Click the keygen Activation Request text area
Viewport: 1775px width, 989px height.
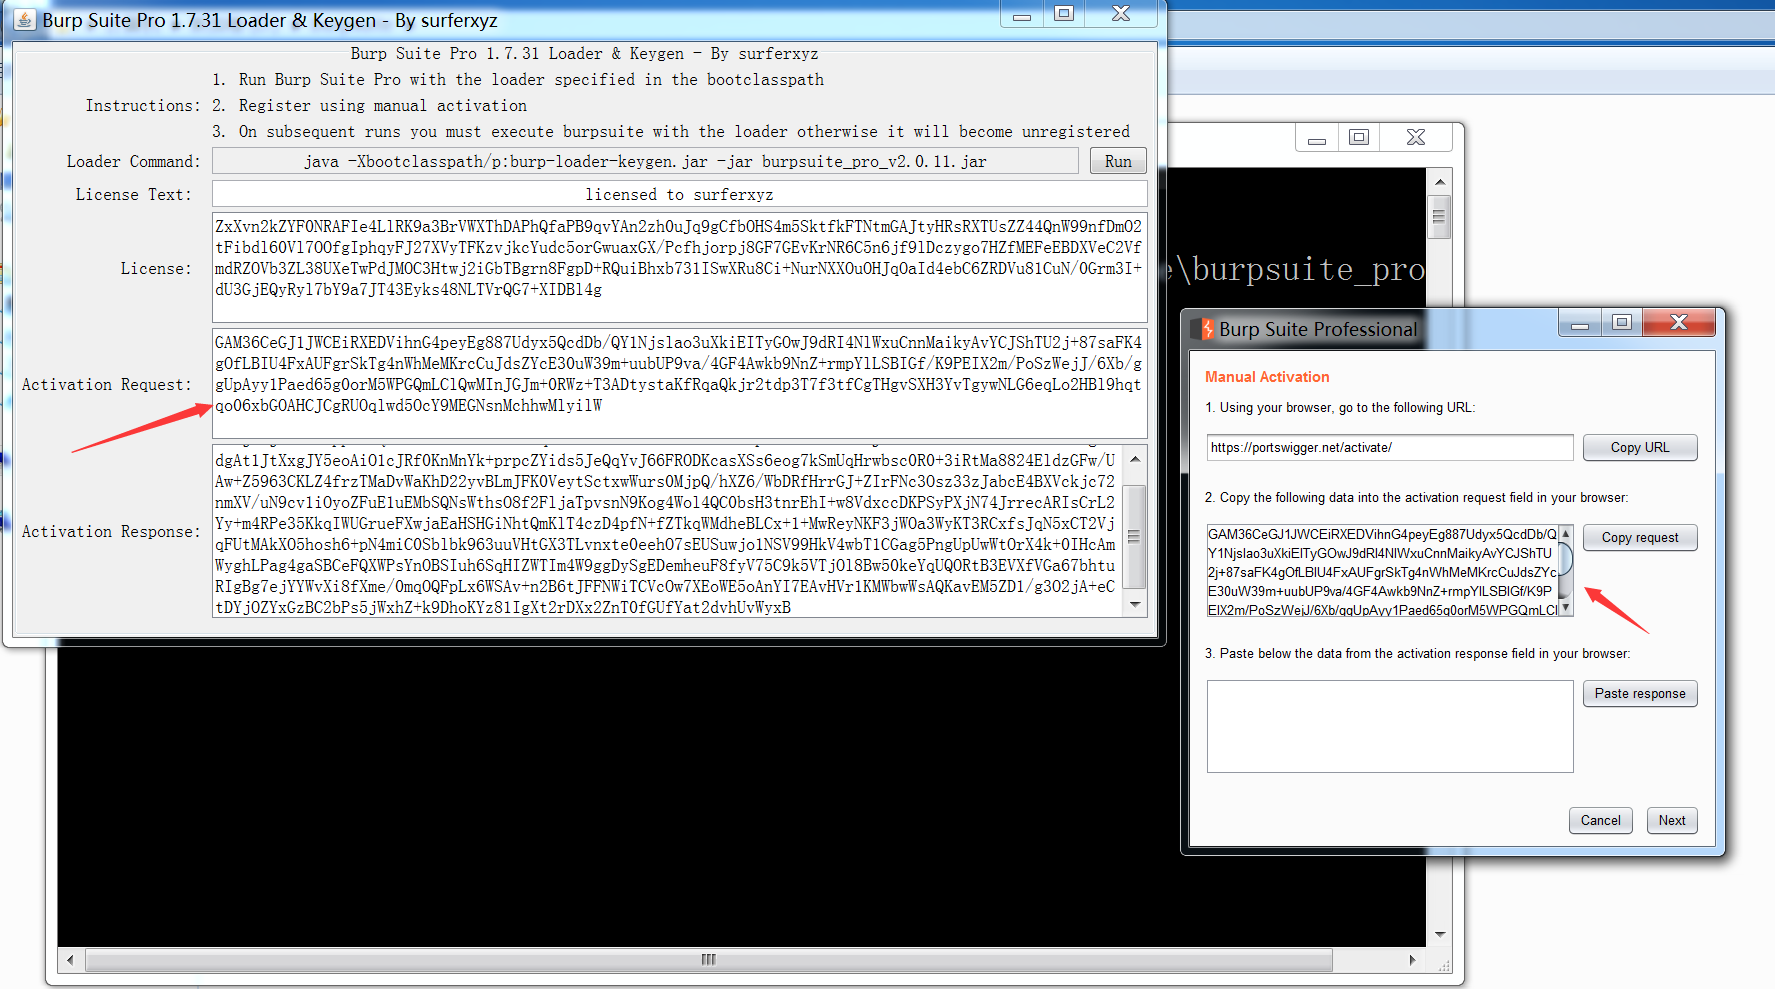[x=679, y=383]
